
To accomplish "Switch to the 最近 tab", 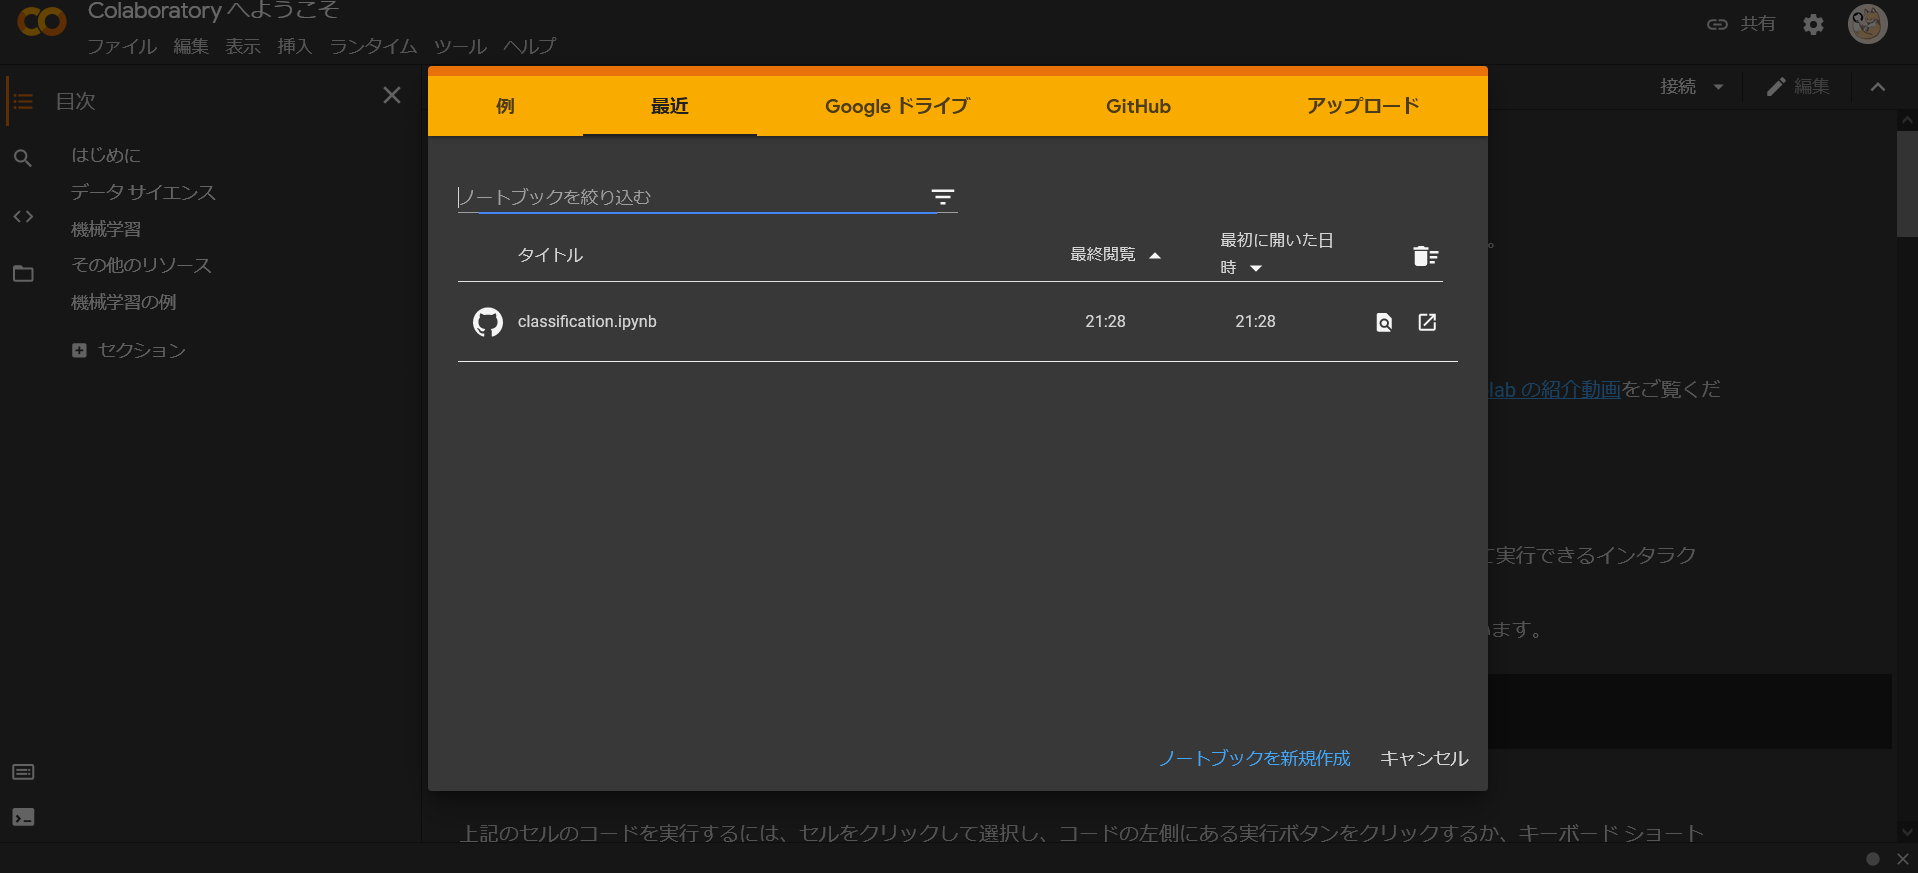I will pyautogui.click(x=670, y=105).
